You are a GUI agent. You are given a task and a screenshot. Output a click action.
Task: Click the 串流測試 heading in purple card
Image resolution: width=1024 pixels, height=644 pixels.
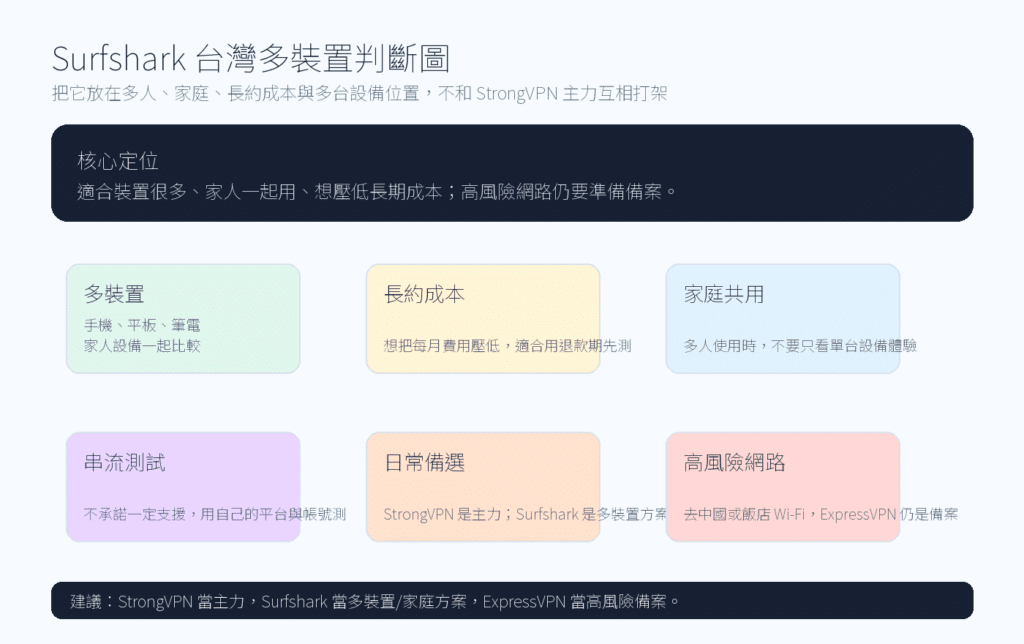tap(124, 462)
